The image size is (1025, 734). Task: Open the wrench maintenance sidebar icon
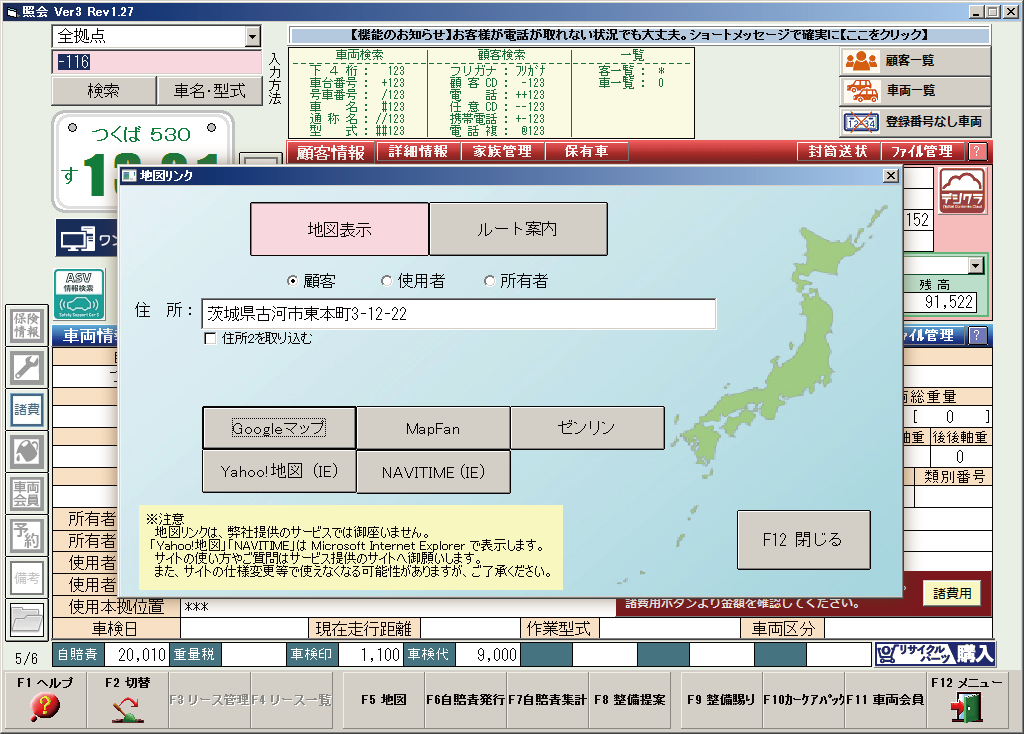(x=27, y=367)
